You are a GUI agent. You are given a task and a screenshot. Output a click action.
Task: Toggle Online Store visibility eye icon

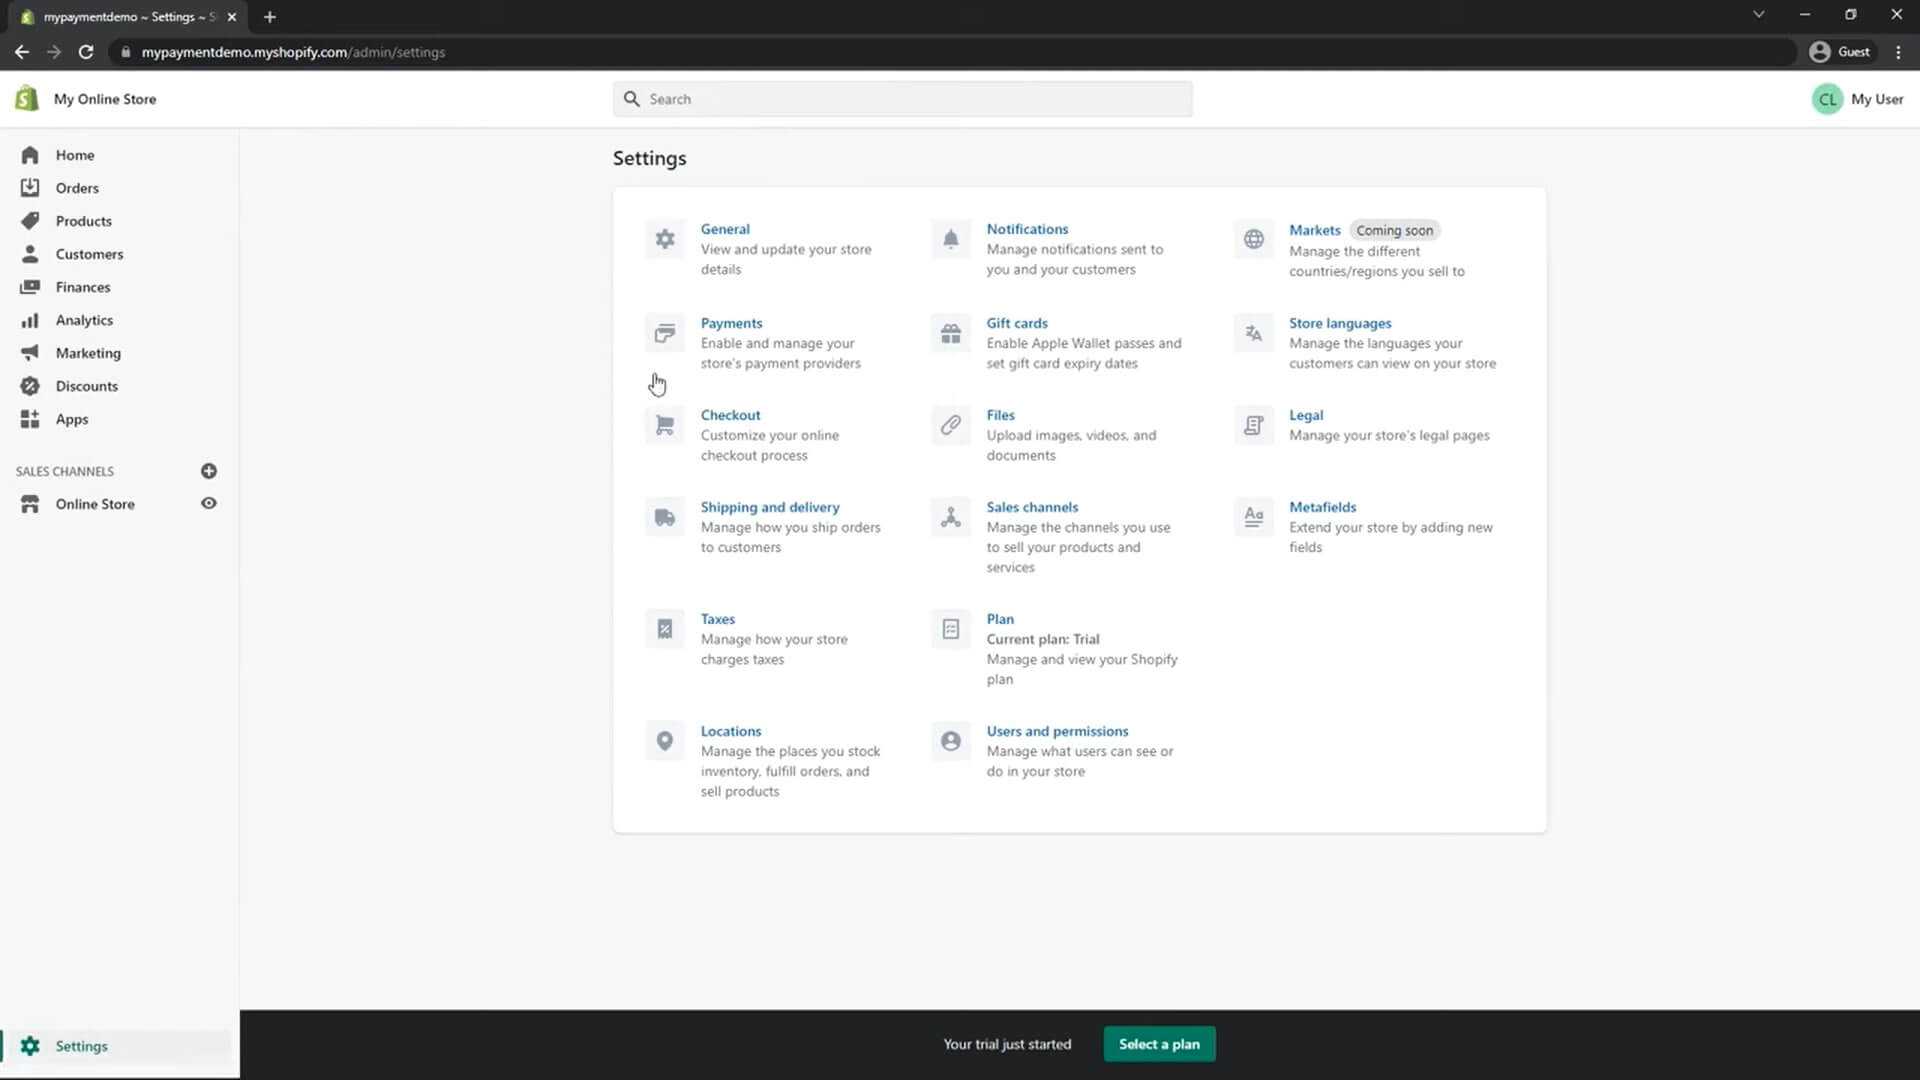pyautogui.click(x=209, y=504)
